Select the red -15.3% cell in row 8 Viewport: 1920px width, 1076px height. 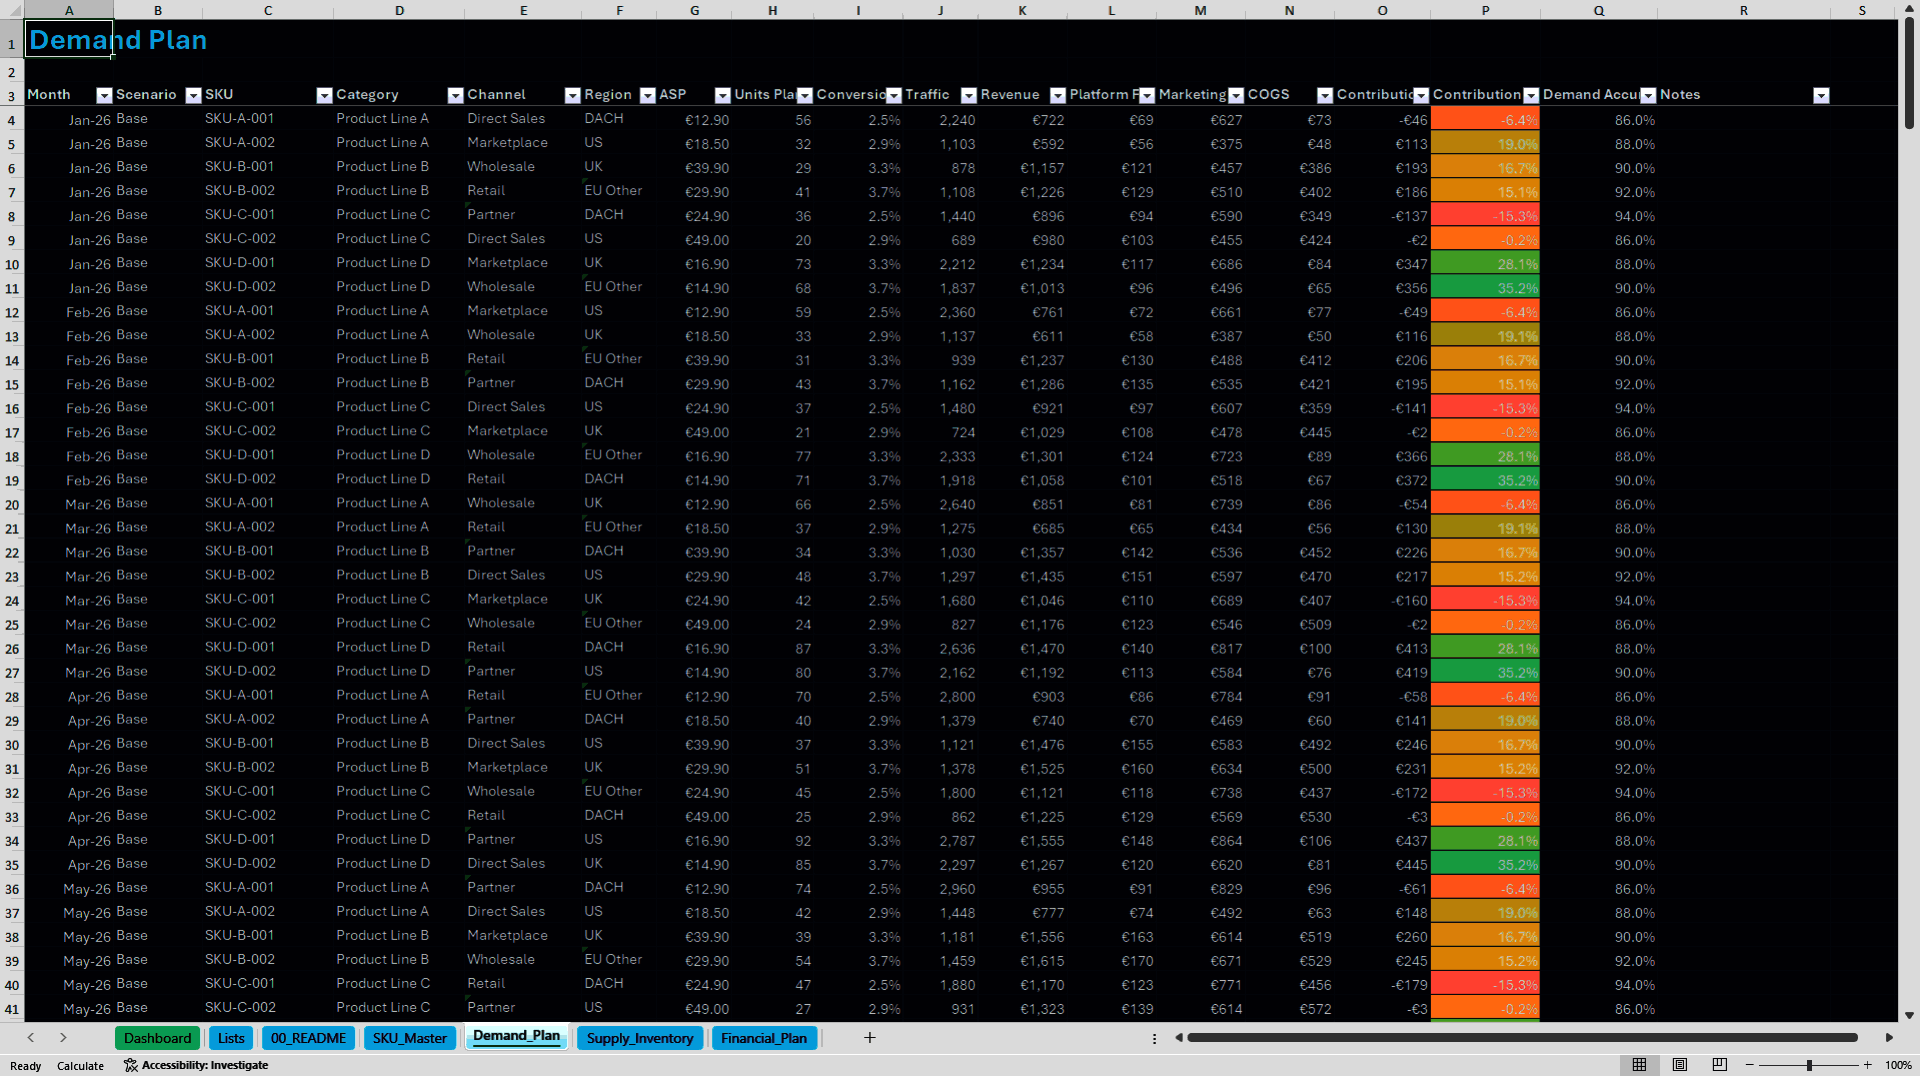pos(1485,216)
